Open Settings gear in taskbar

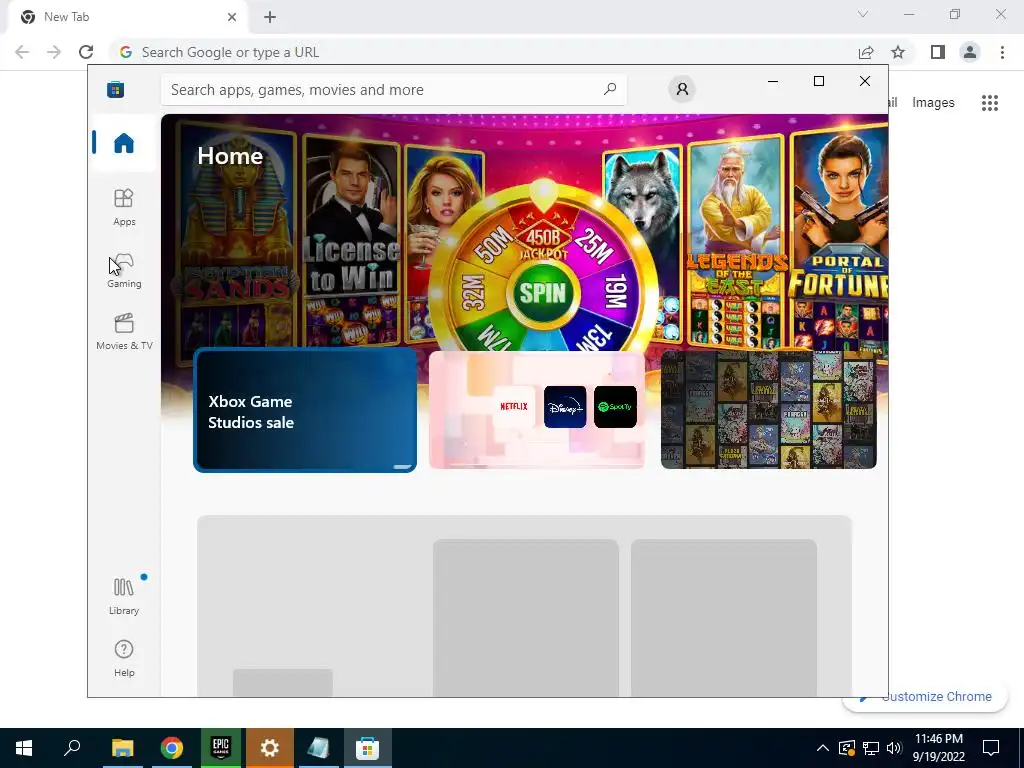pyautogui.click(x=270, y=748)
